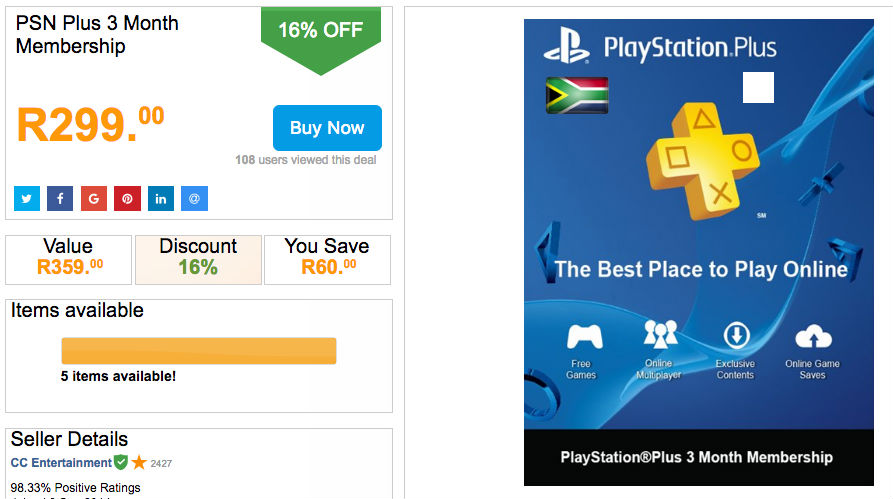Click the Exclusive Contents download icon
This screenshot has width=893, height=499.
tap(736, 336)
